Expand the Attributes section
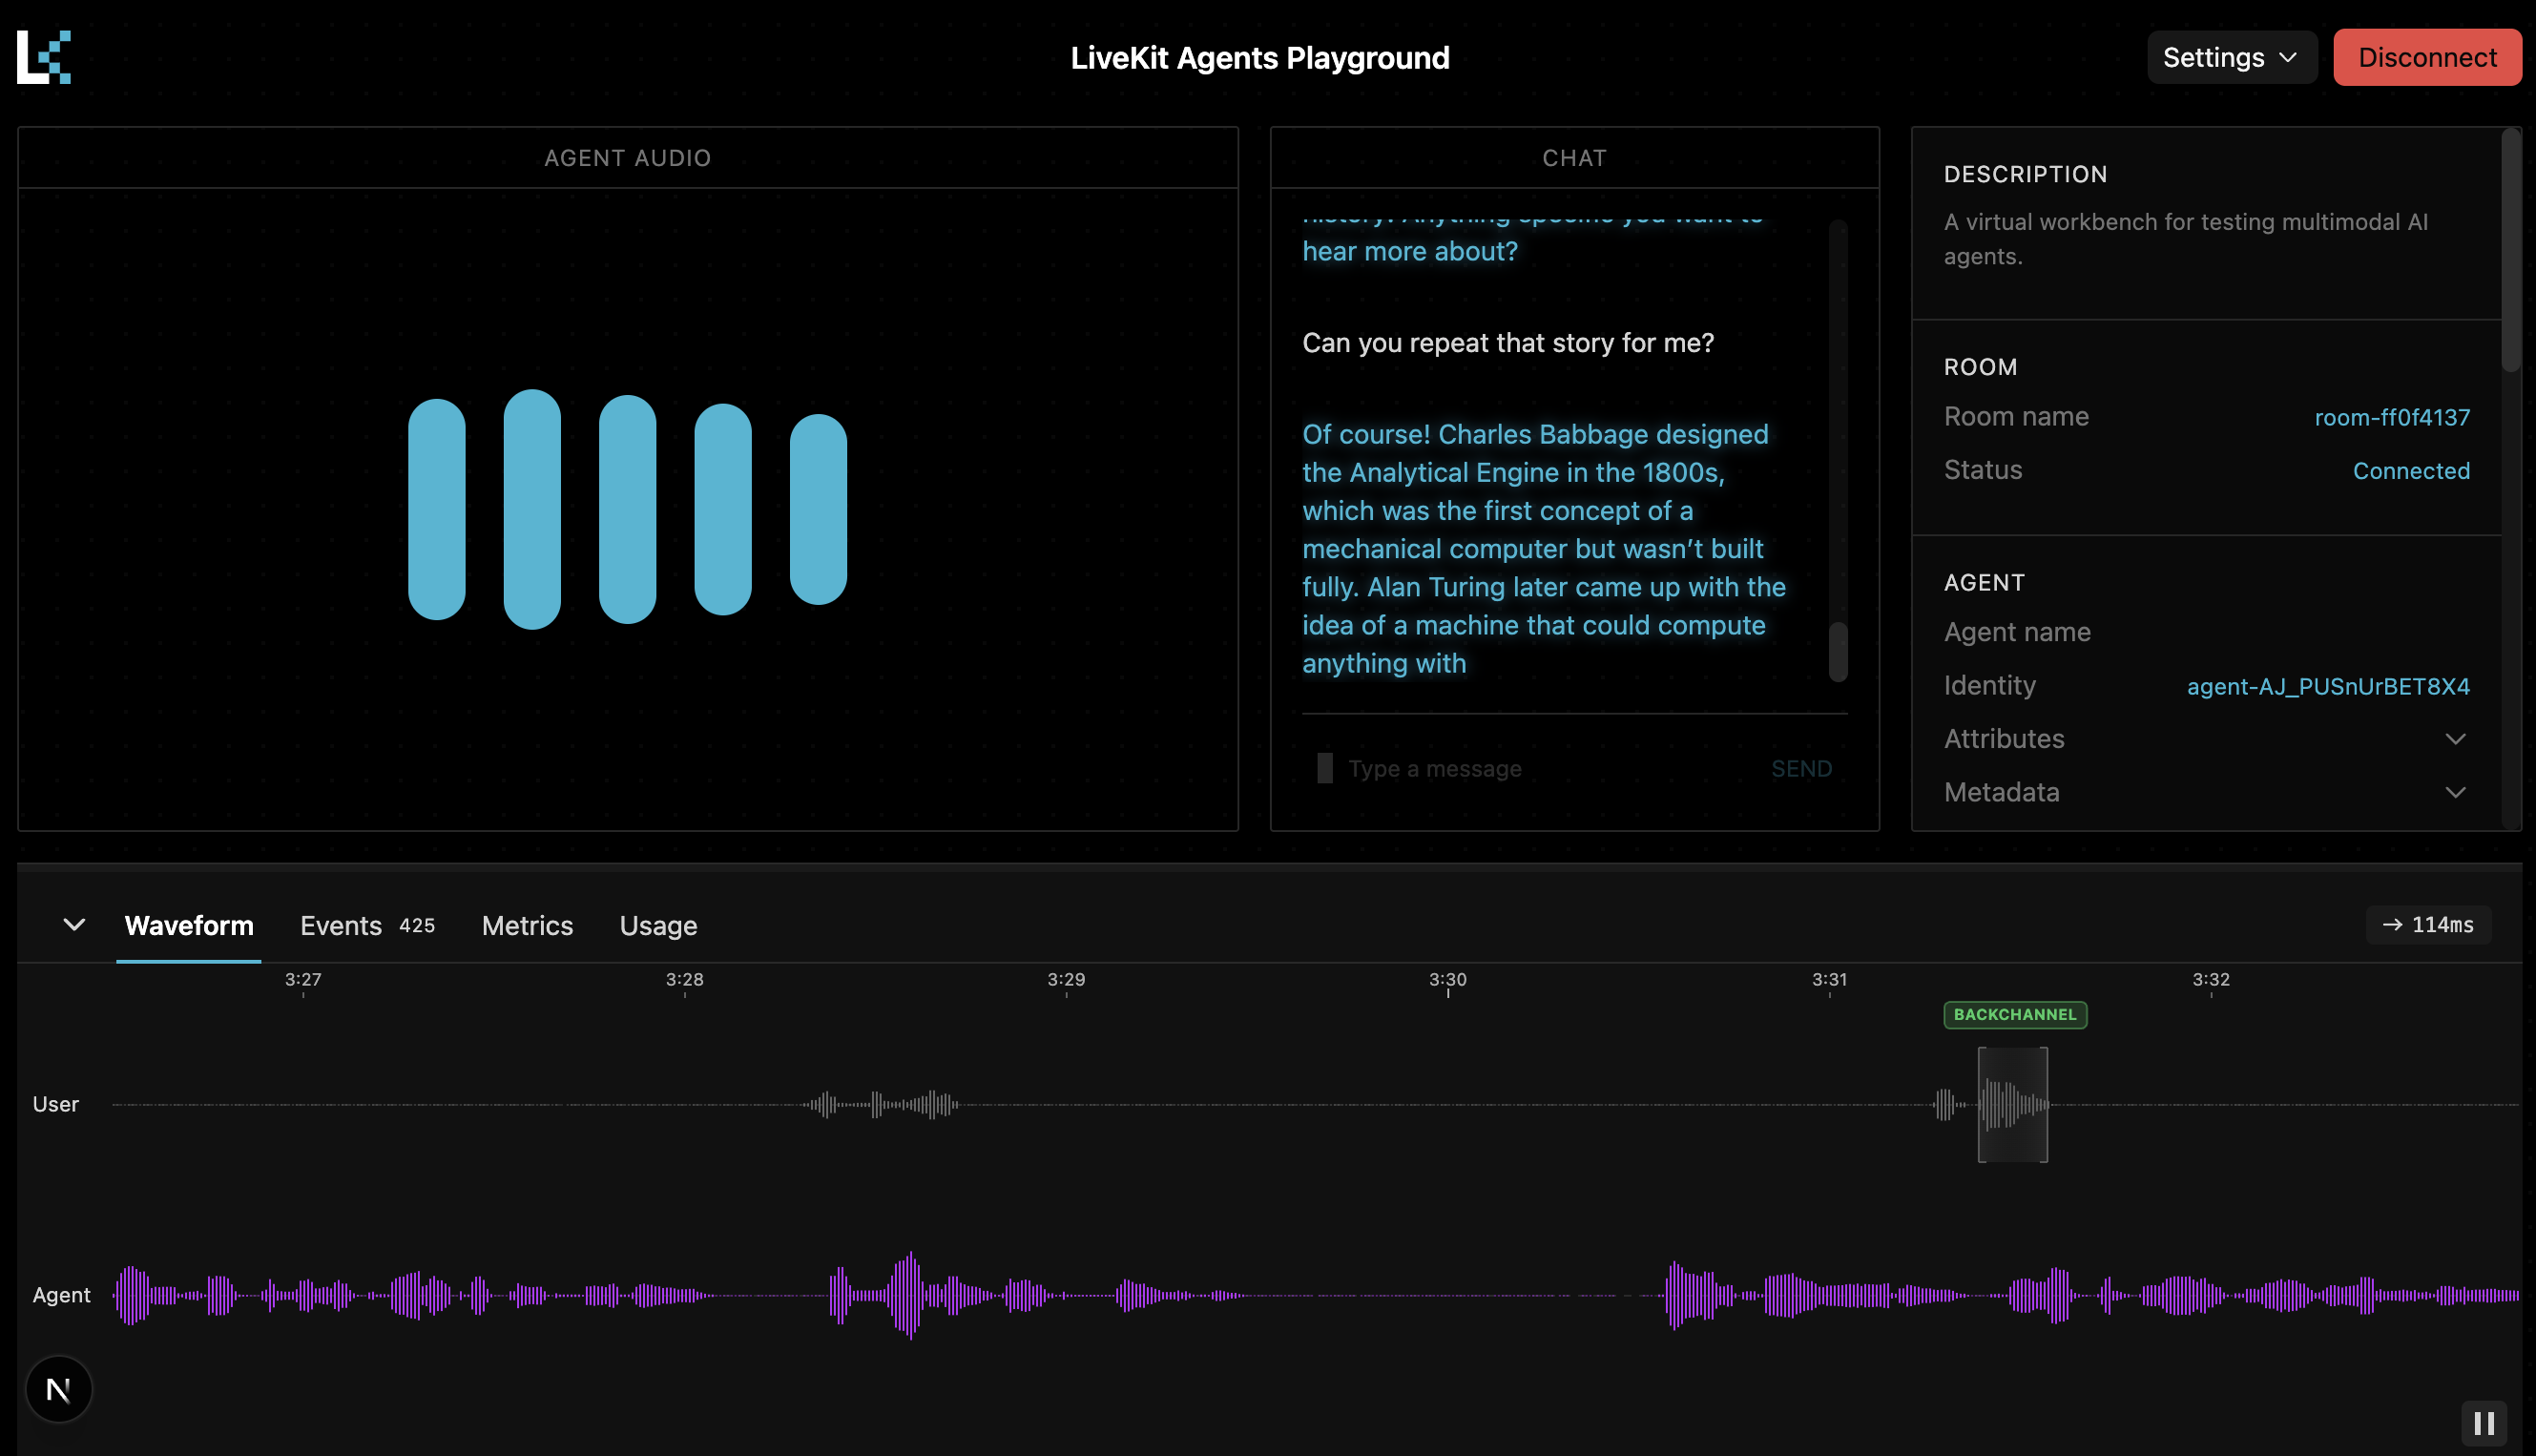The width and height of the screenshot is (2536, 1456). [2455, 739]
